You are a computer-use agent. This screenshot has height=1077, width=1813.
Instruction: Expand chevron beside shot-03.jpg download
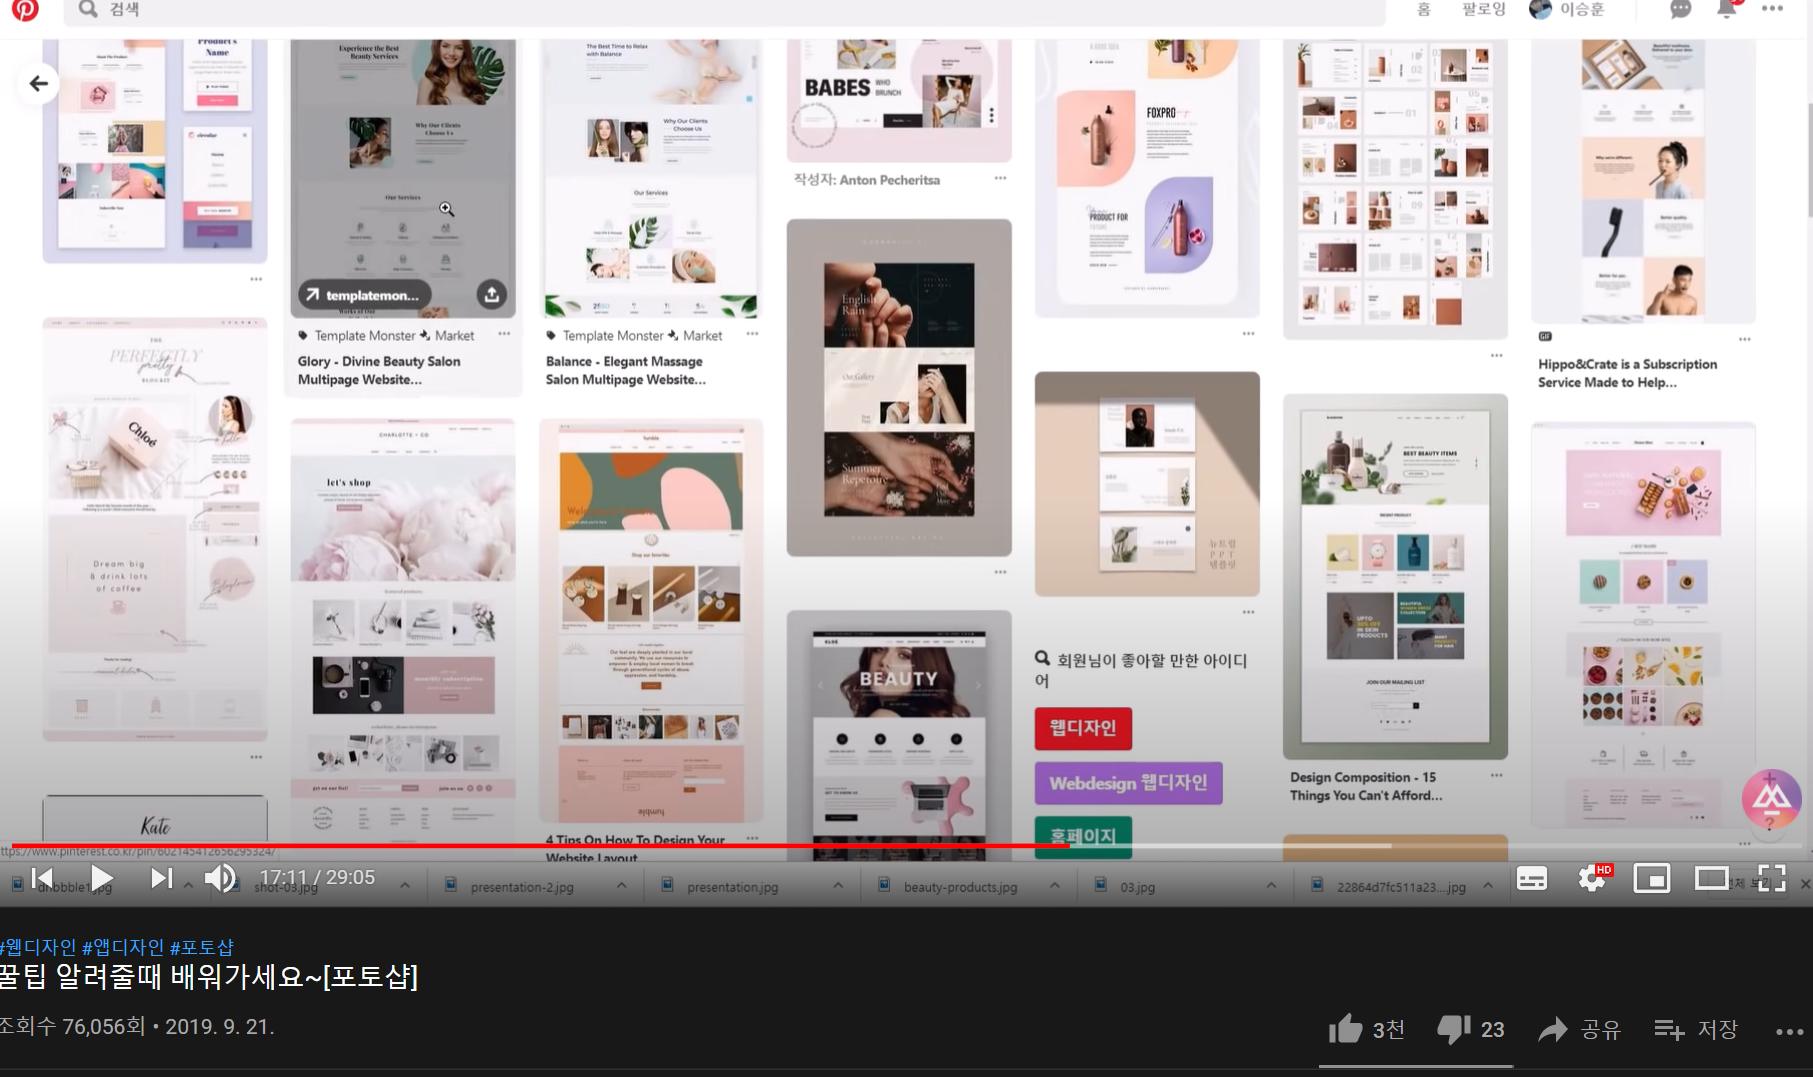click(405, 886)
